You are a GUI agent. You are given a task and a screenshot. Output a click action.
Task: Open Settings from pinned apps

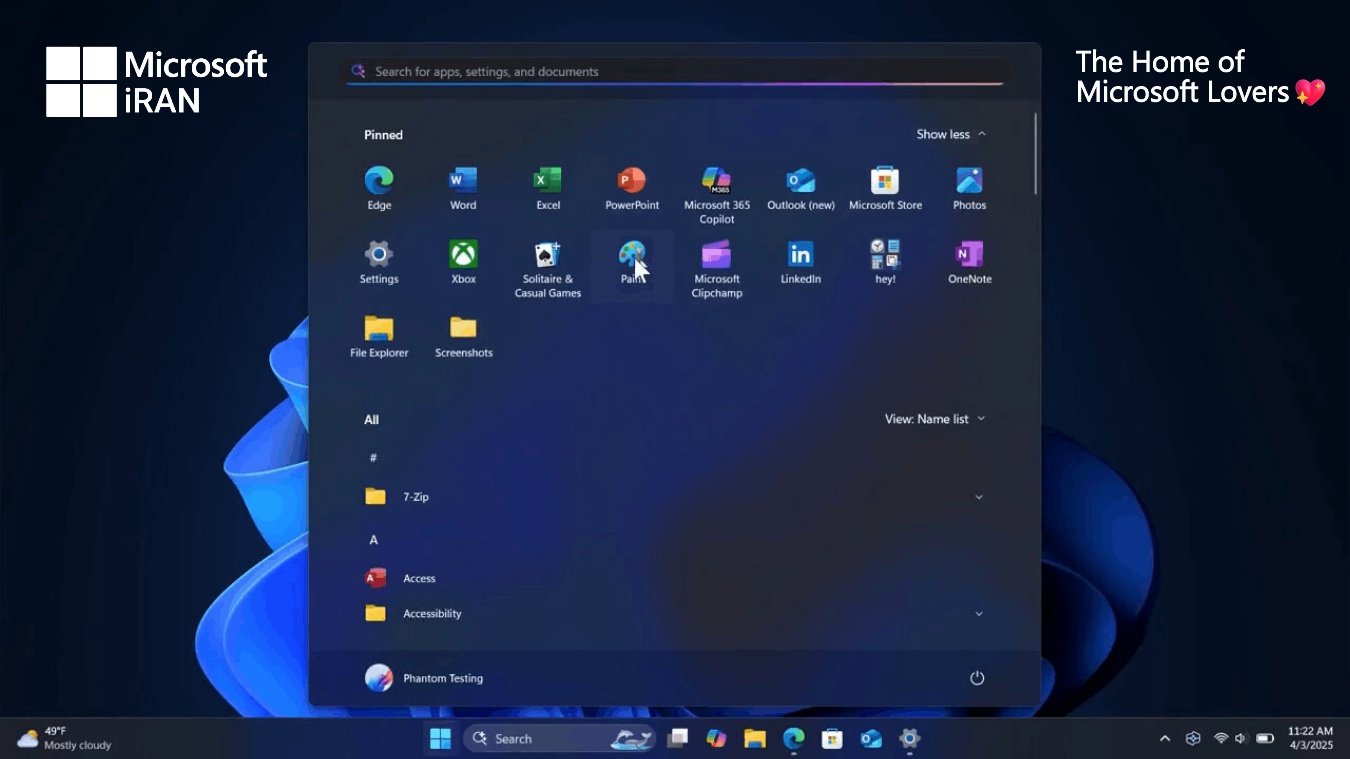click(x=379, y=263)
